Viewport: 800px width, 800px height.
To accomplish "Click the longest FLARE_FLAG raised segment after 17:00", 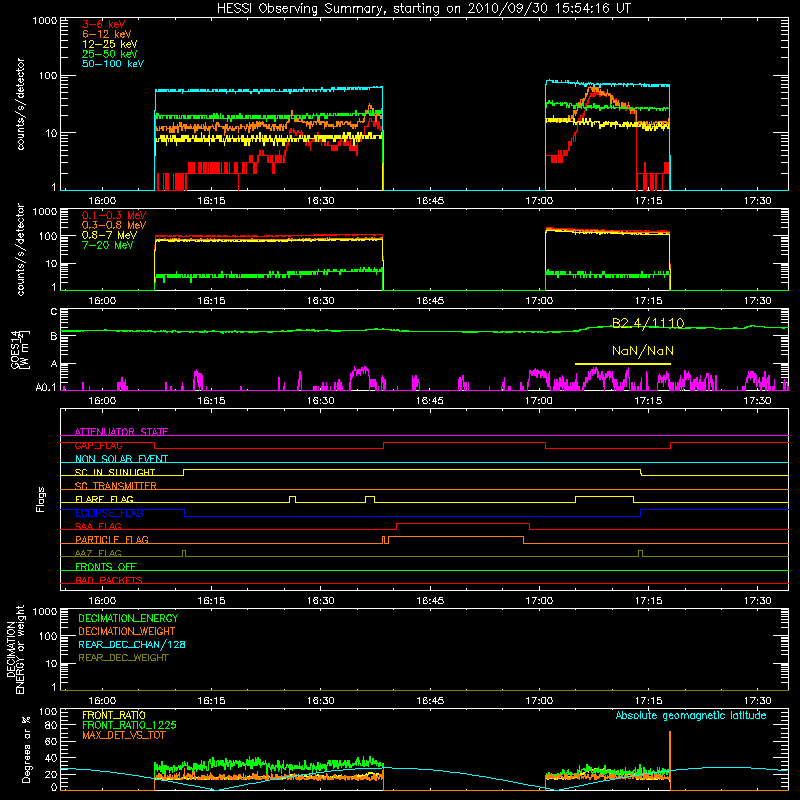I will pyautogui.click(x=604, y=496).
